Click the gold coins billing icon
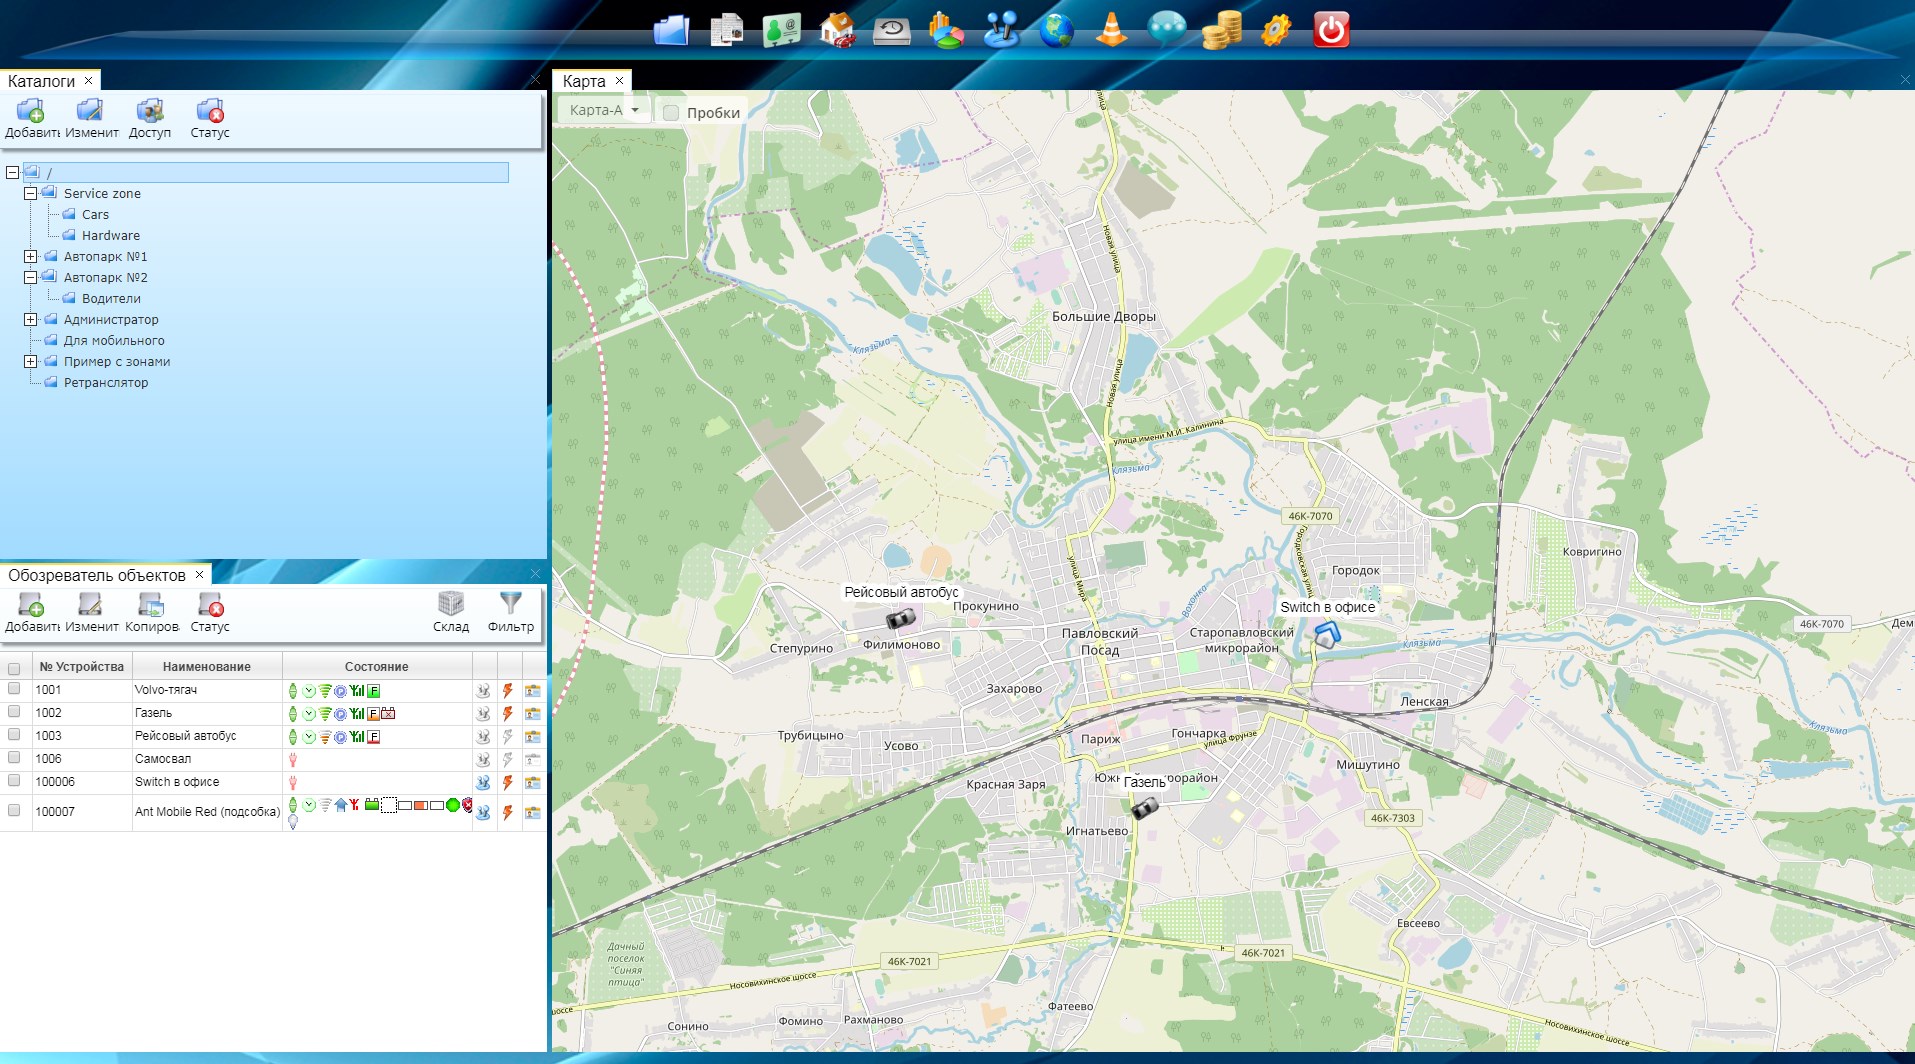The width and height of the screenshot is (1915, 1064). pos(1221,30)
